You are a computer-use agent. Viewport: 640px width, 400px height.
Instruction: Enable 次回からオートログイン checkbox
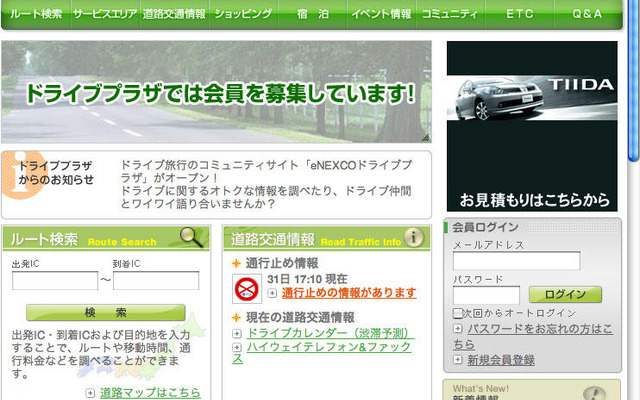[x=458, y=313]
